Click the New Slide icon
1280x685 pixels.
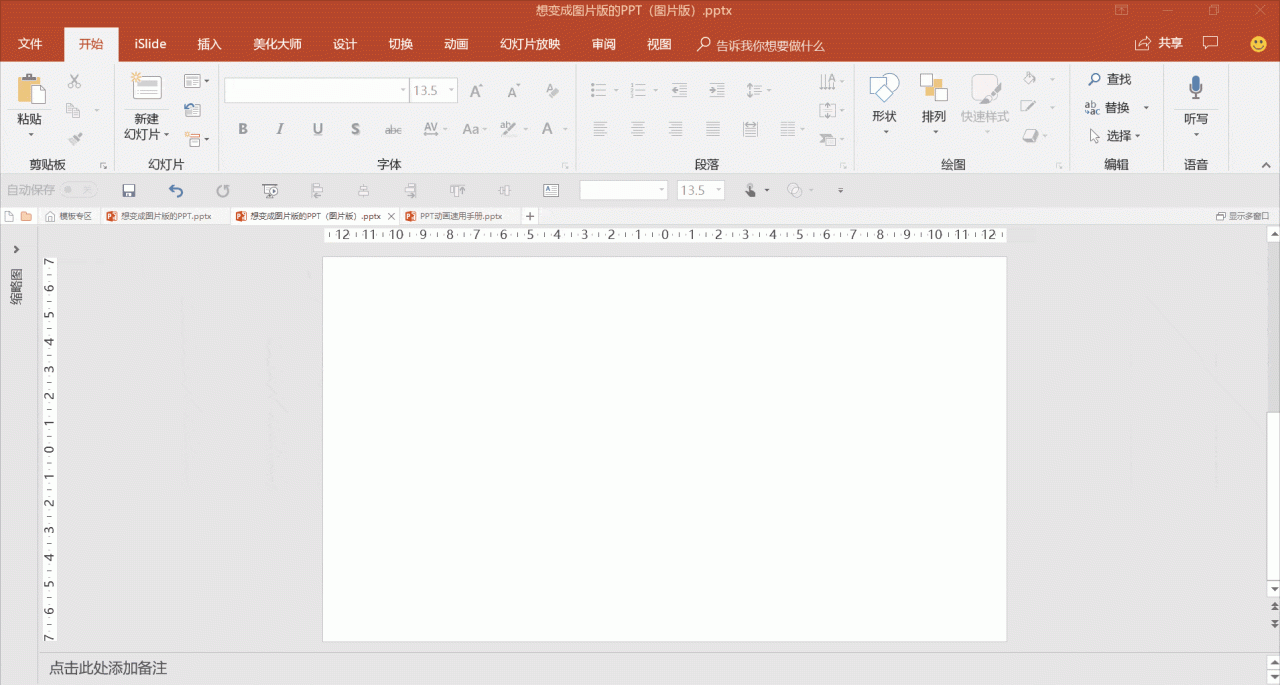pos(146,88)
